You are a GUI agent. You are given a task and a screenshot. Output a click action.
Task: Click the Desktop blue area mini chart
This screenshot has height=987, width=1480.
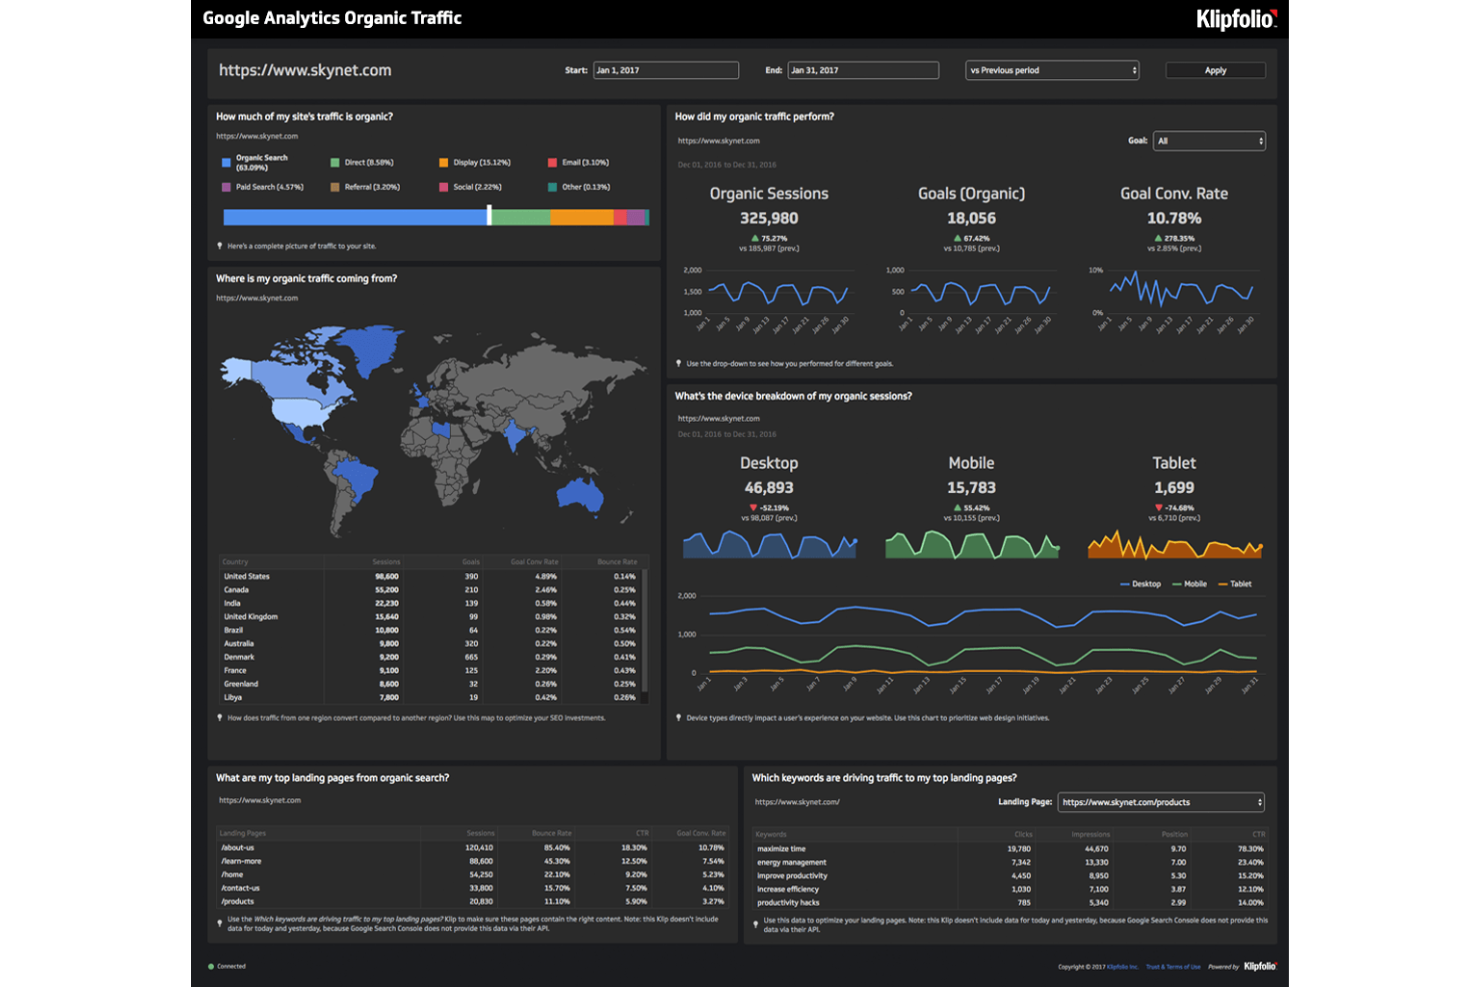pyautogui.click(x=769, y=544)
